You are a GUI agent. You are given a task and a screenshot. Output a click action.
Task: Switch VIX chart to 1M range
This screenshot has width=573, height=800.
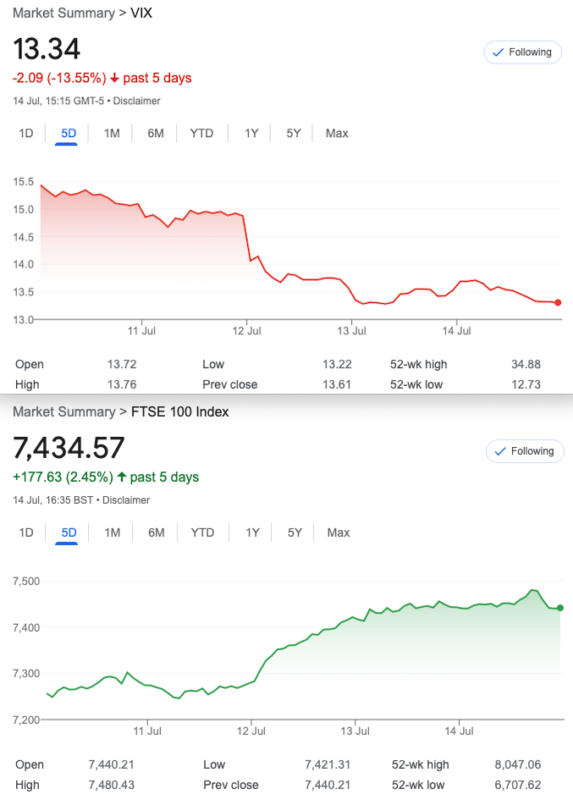(x=112, y=134)
